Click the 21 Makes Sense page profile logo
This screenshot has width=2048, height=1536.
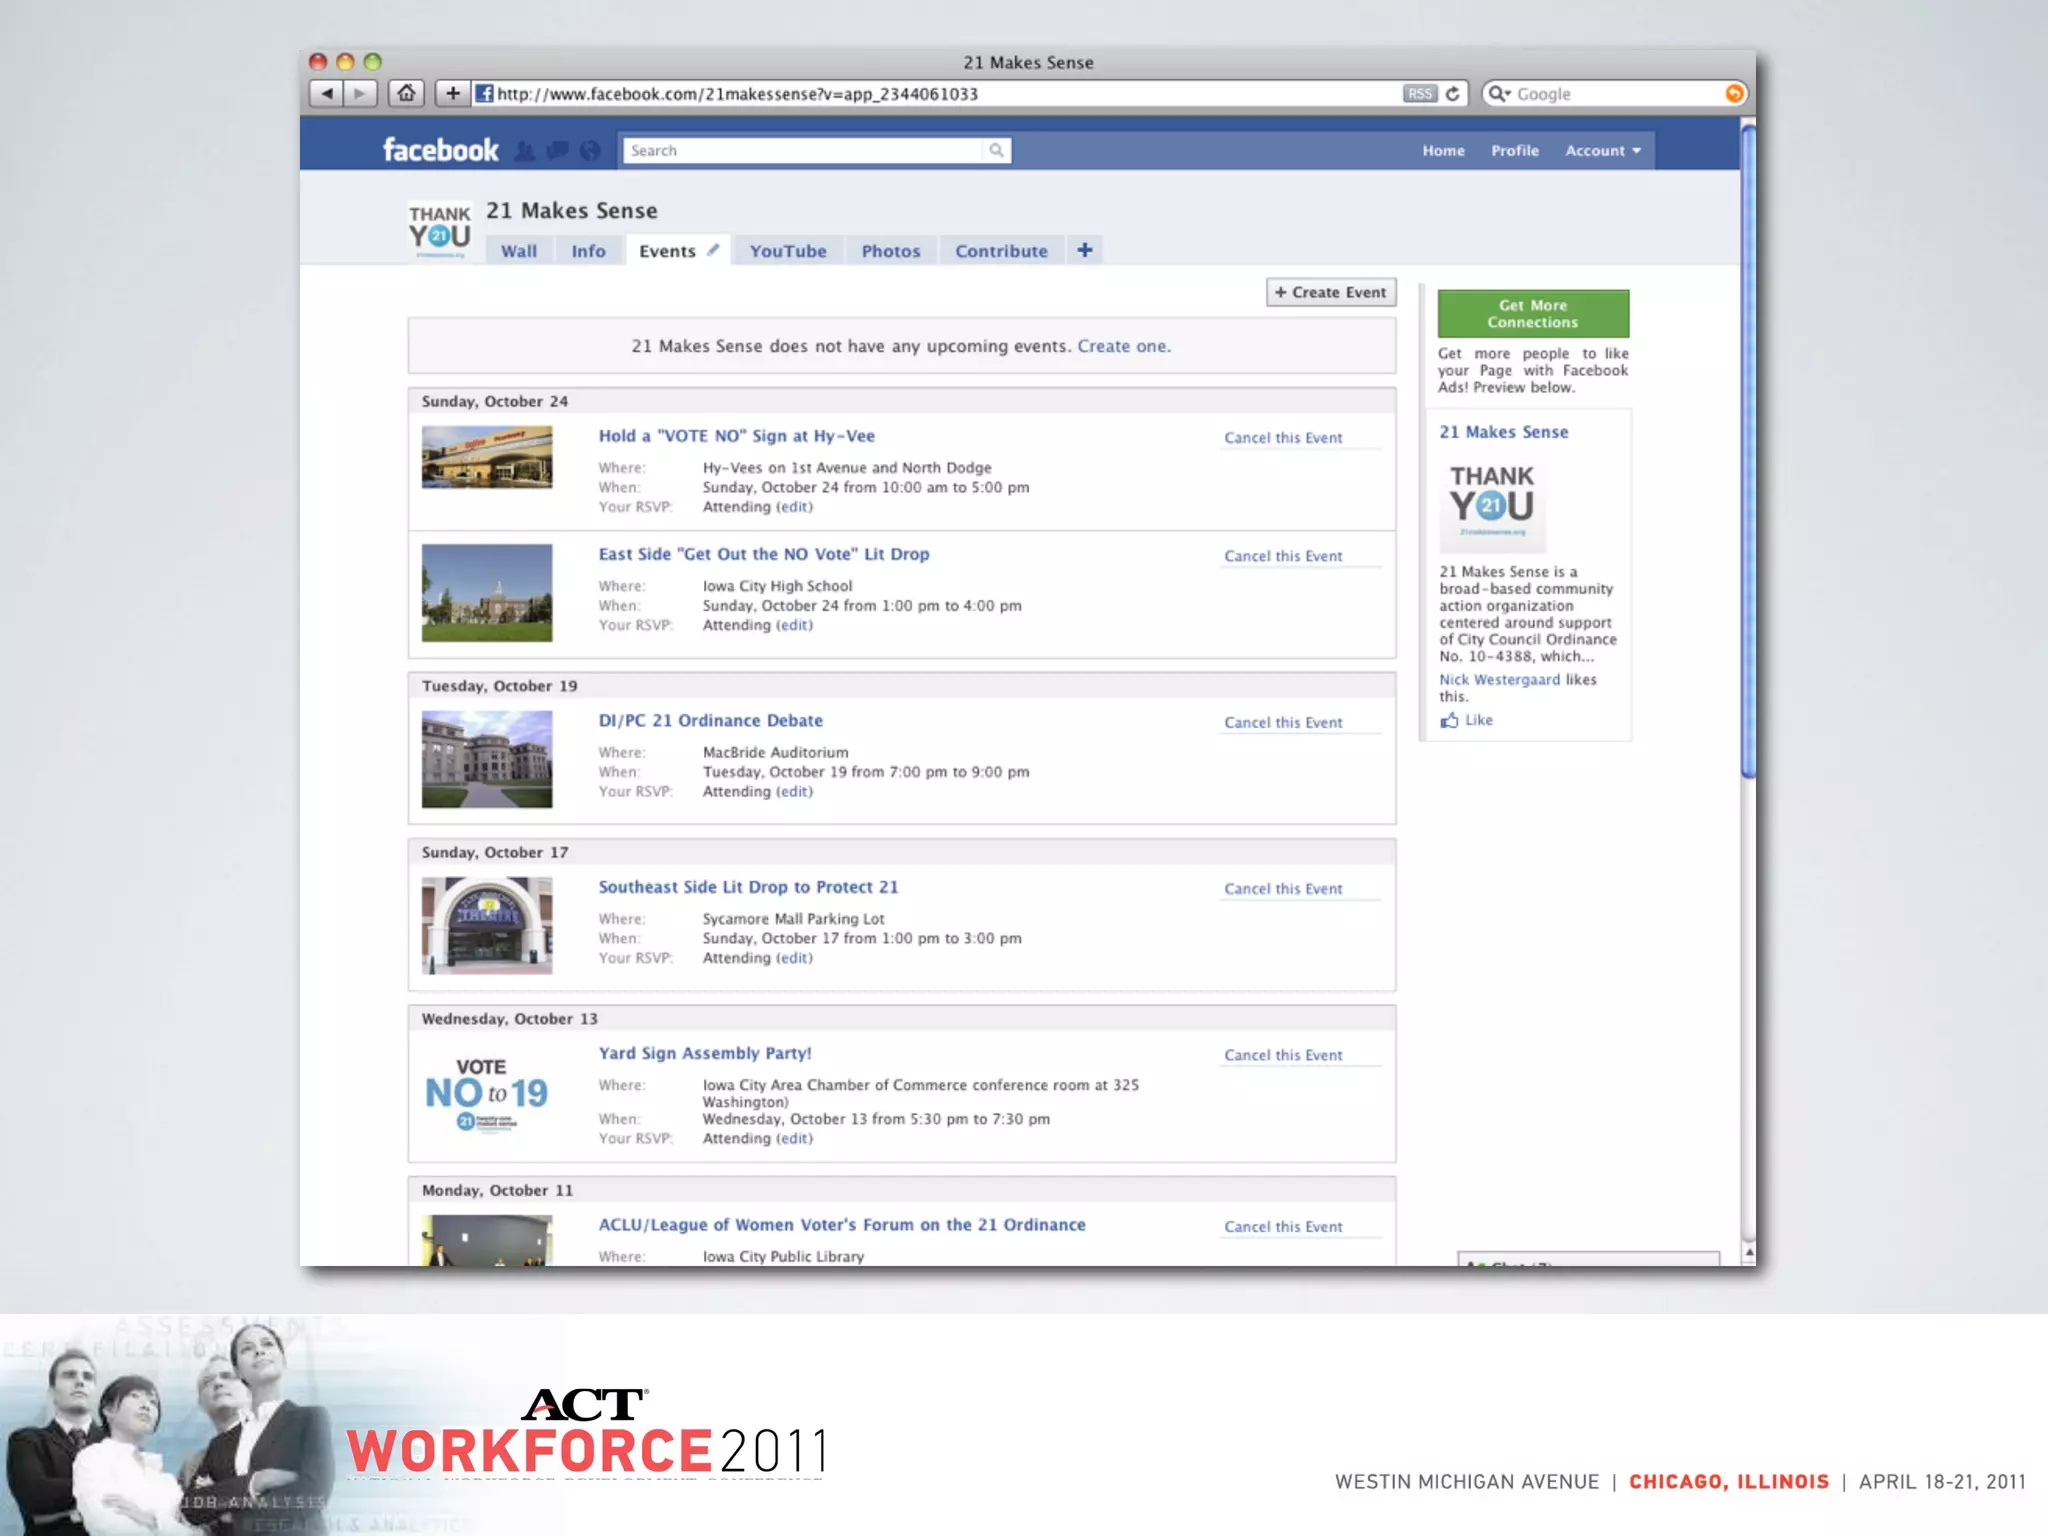tap(440, 231)
